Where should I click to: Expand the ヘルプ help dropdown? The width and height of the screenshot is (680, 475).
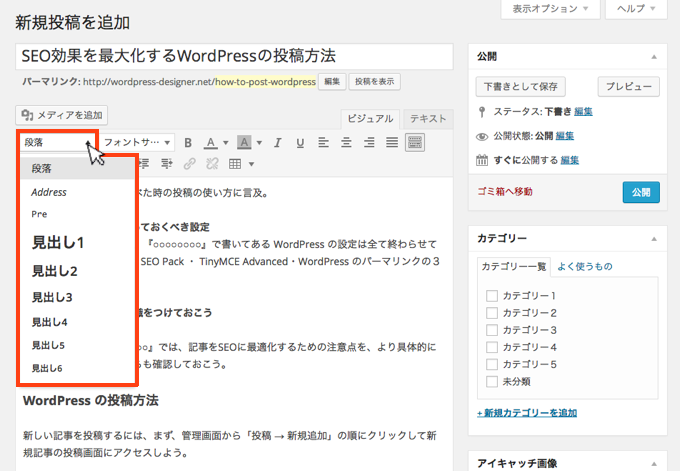(636, 9)
